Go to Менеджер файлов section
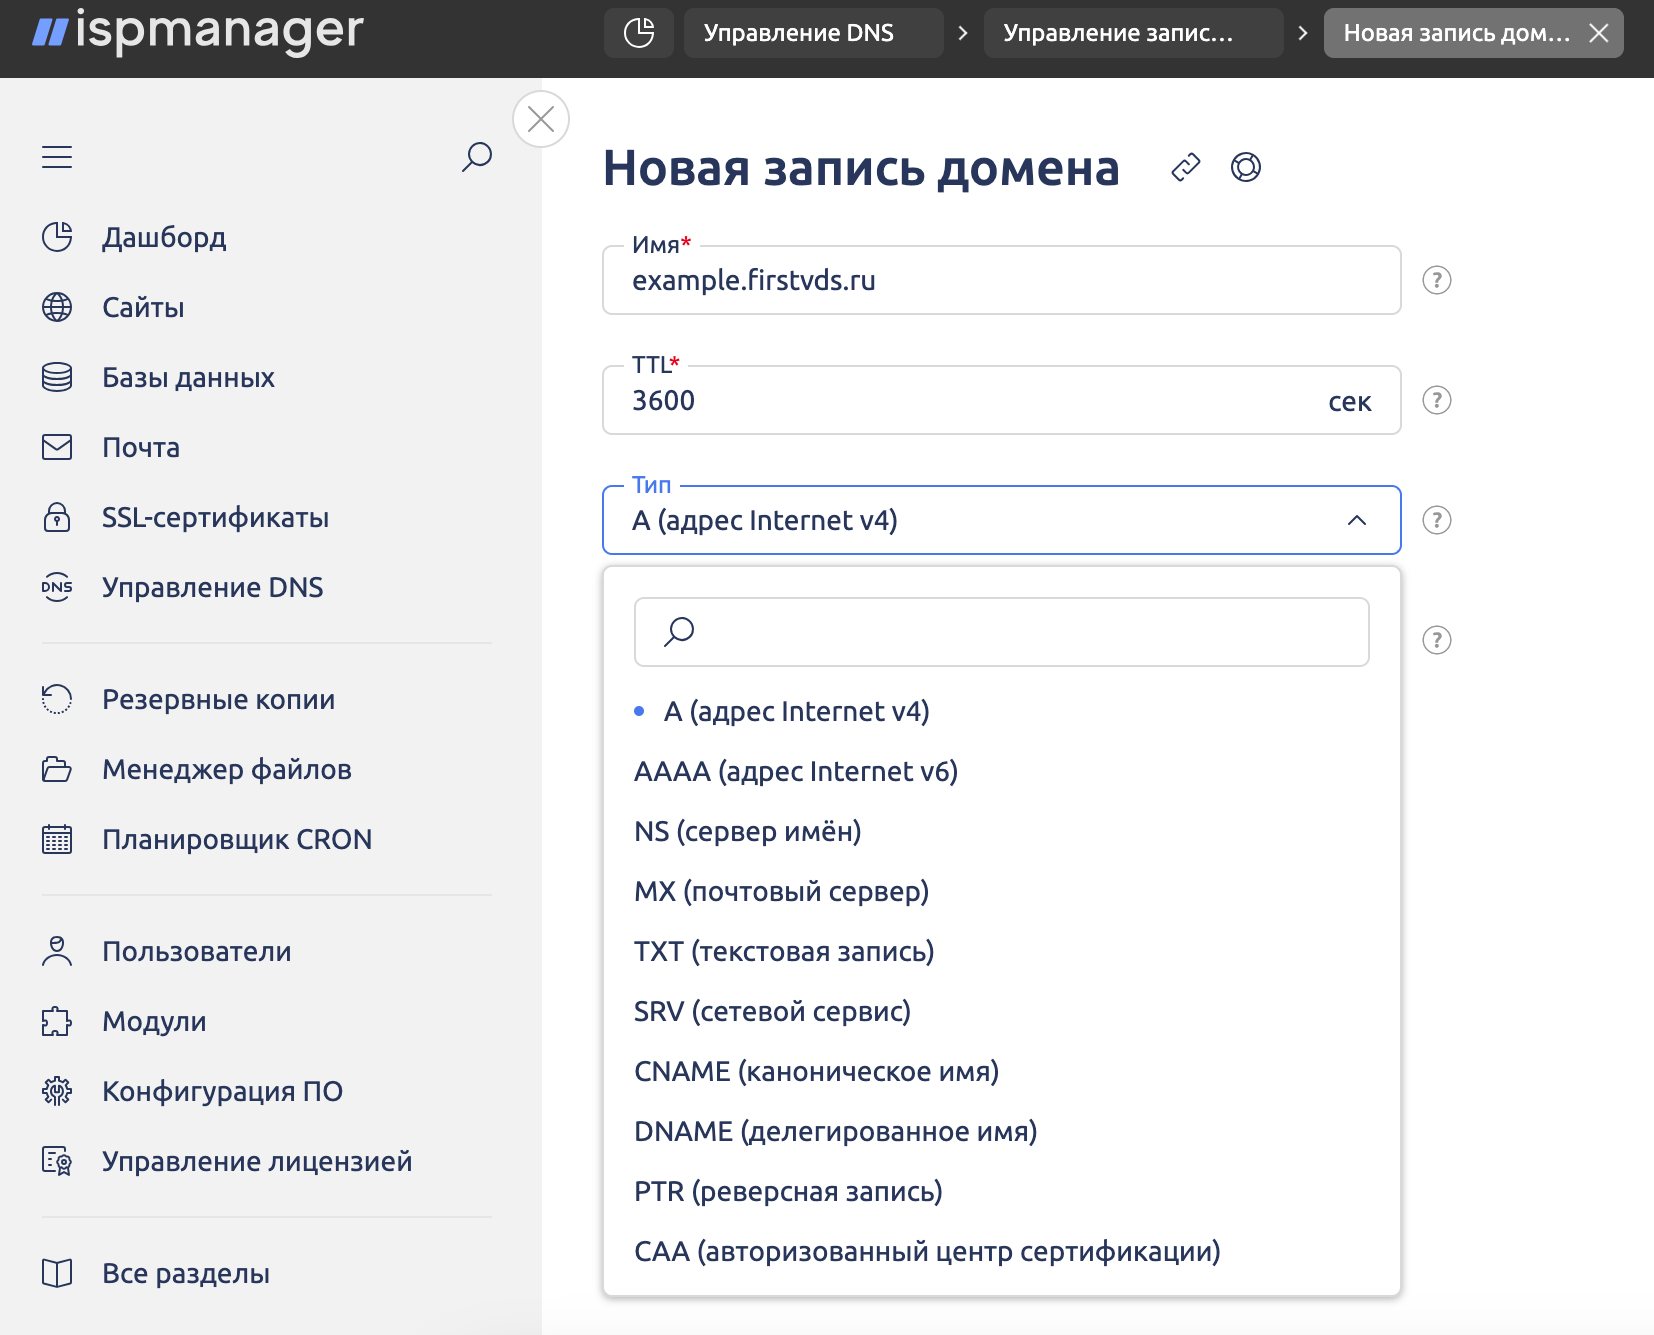Viewport: 1654px width, 1335px height. pyautogui.click(x=226, y=769)
